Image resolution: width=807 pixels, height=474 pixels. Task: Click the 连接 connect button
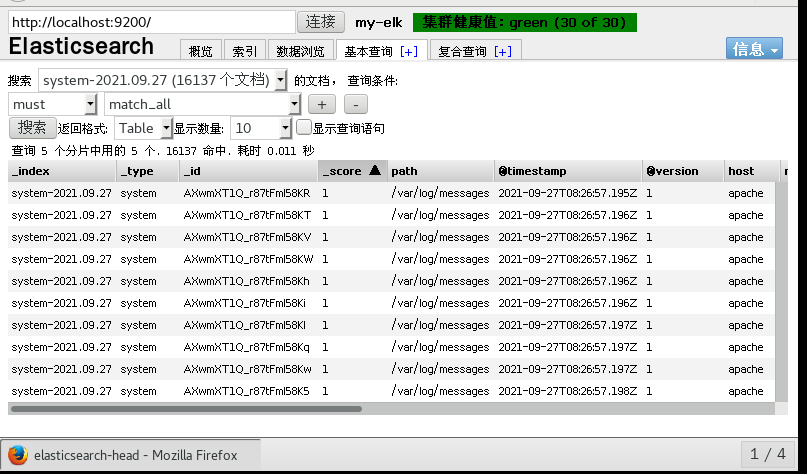321,22
